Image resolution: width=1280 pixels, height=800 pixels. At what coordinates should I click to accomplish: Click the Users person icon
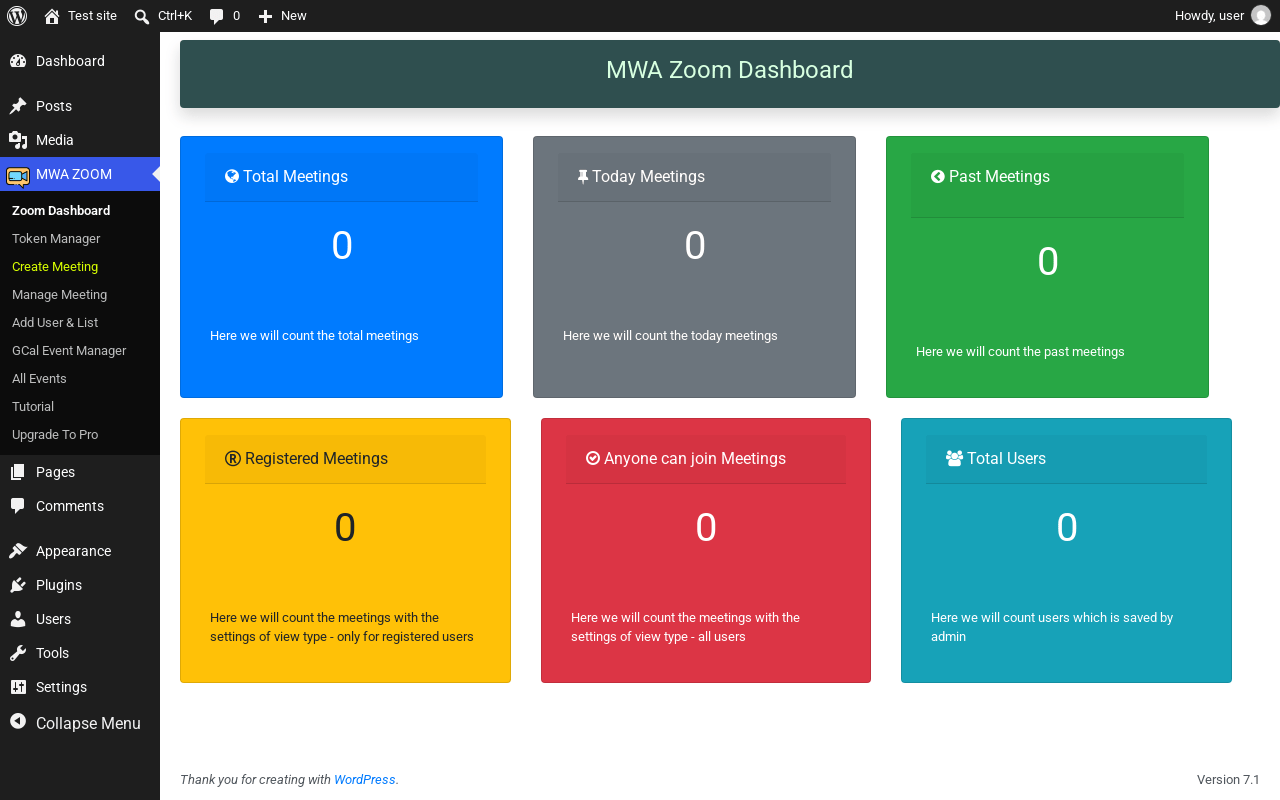coord(18,619)
